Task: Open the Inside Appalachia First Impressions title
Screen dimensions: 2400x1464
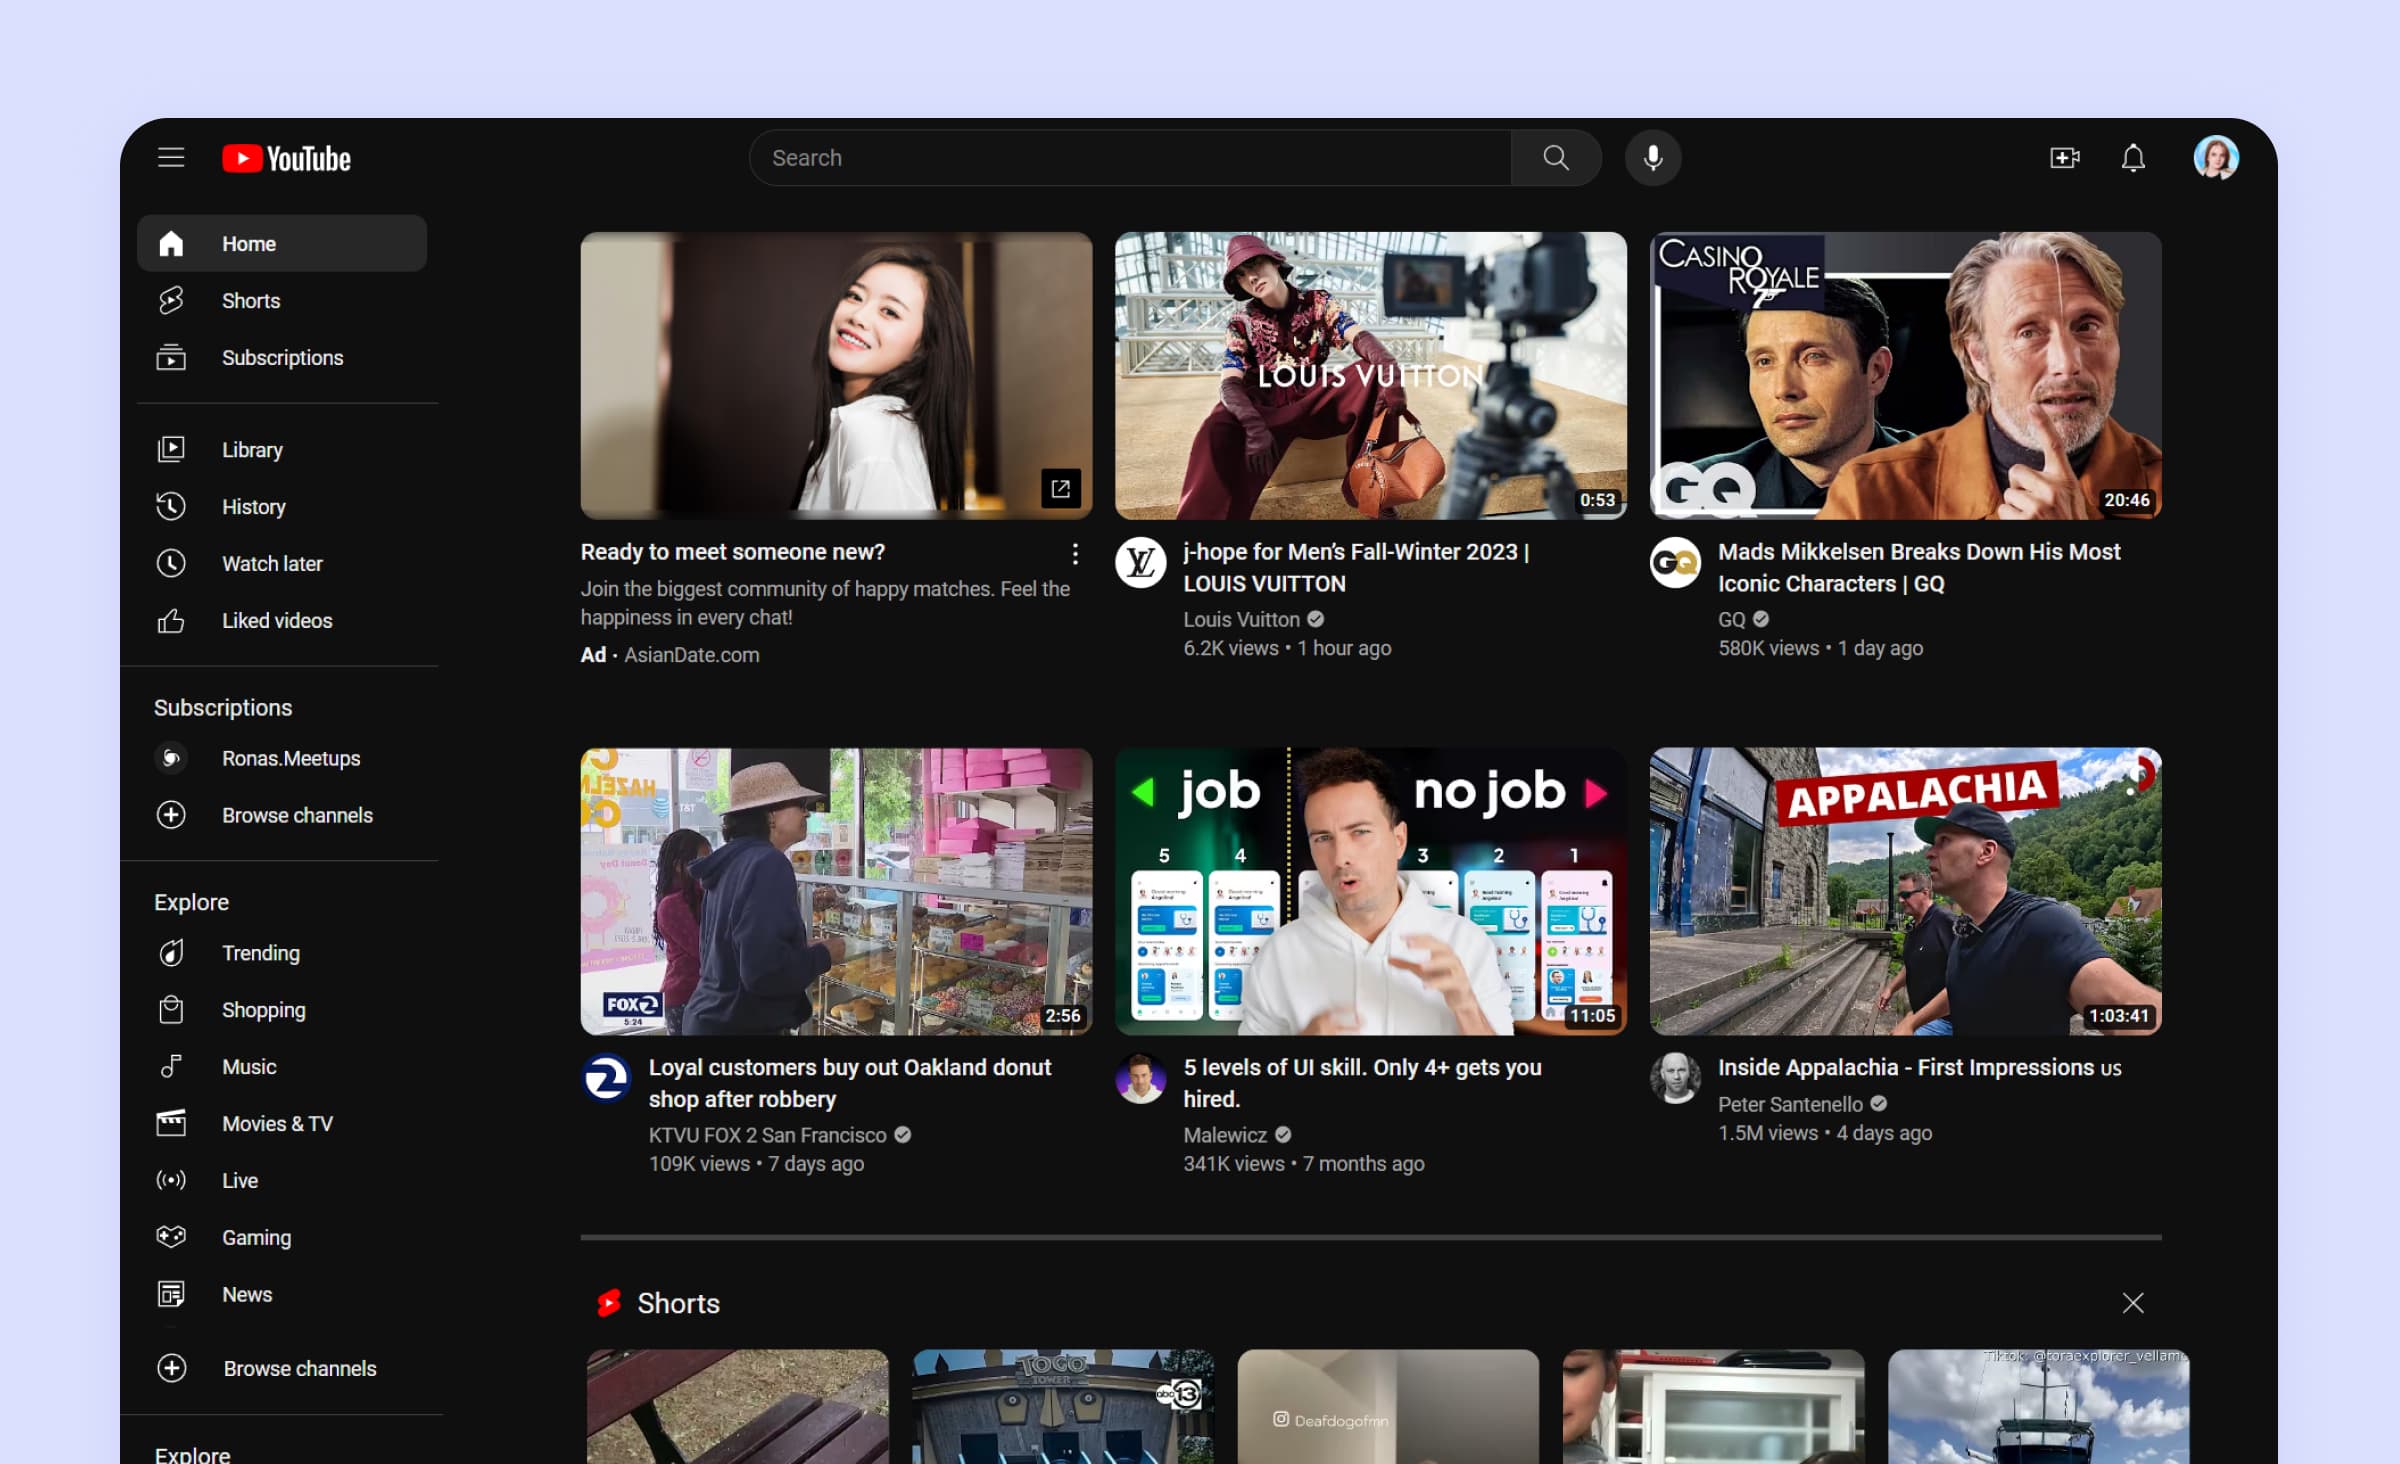Action: click(1919, 1066)
